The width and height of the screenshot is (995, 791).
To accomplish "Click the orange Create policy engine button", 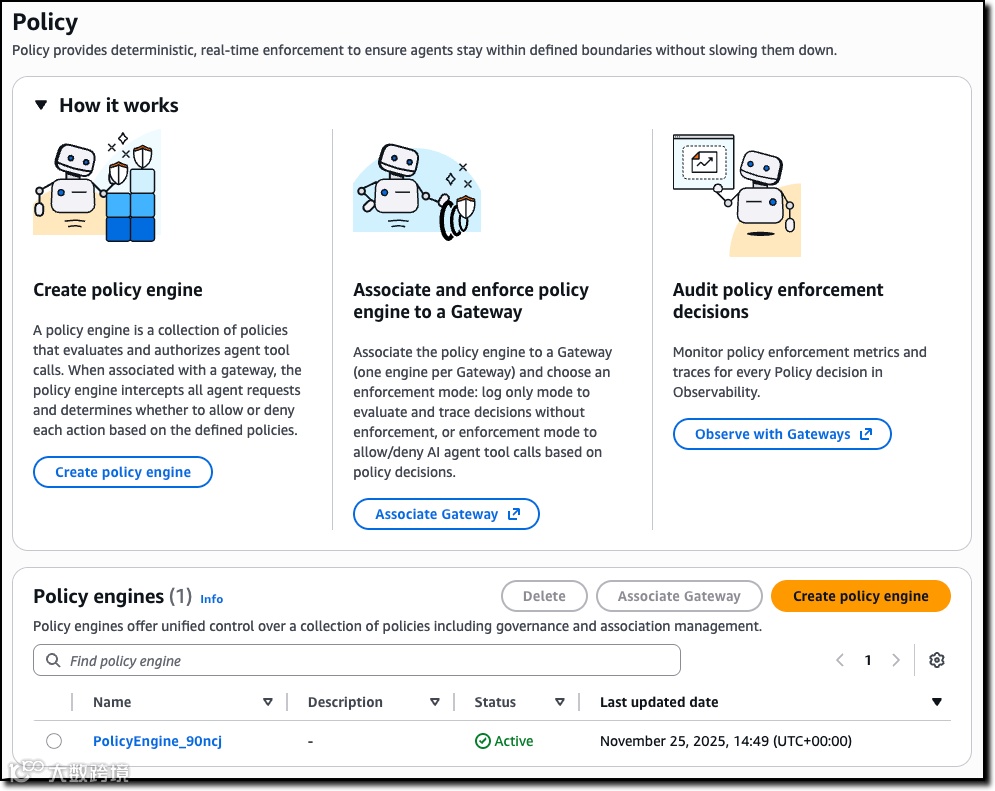I will [860, 596].
